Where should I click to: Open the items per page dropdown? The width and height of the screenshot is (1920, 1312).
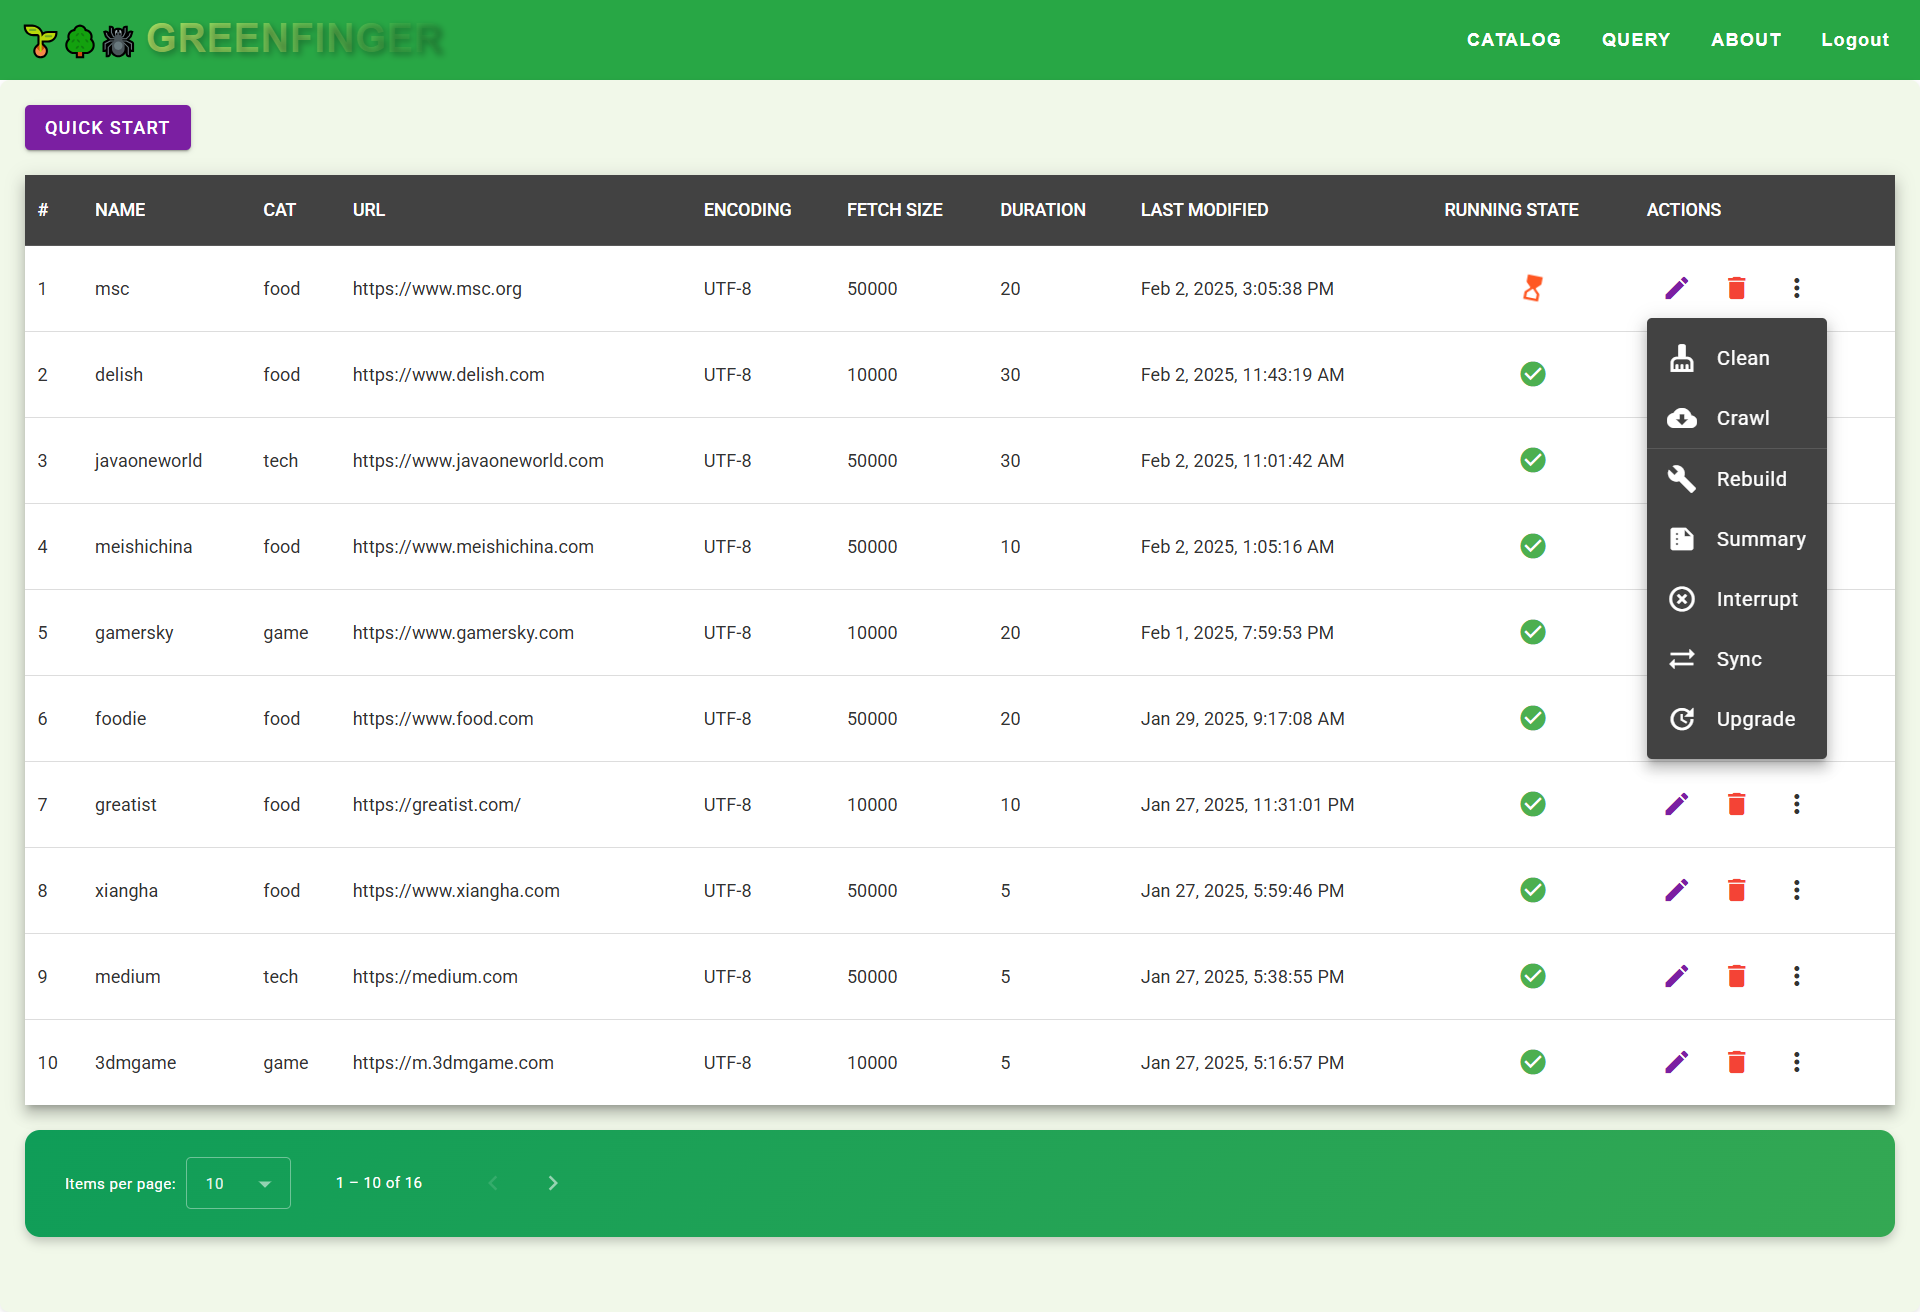tap(238, 1183)
